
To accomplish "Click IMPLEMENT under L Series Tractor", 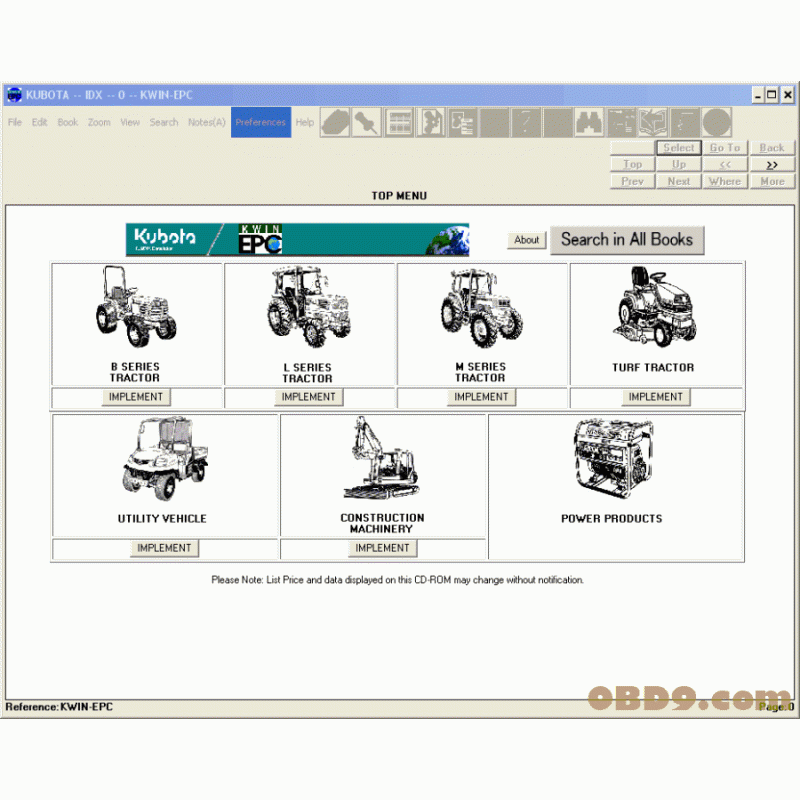I will (x=309, y=397).
